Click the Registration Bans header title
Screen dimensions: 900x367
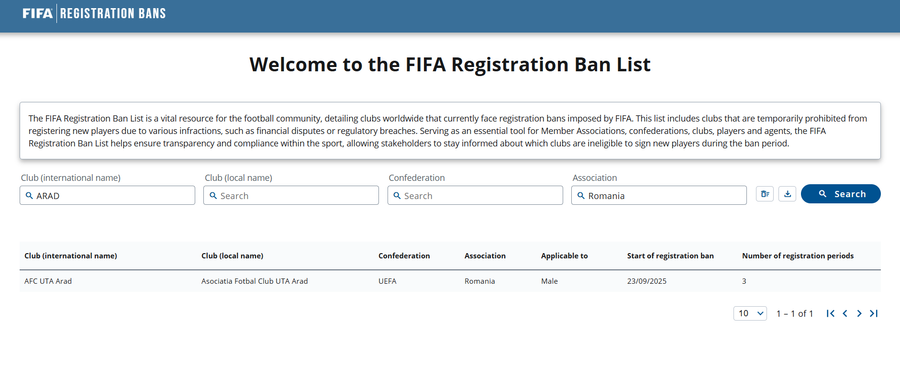tap(112, 13)
